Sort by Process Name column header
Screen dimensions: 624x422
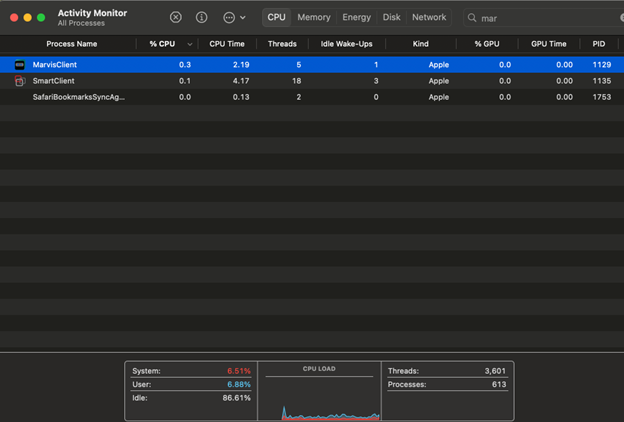[72, 44]
